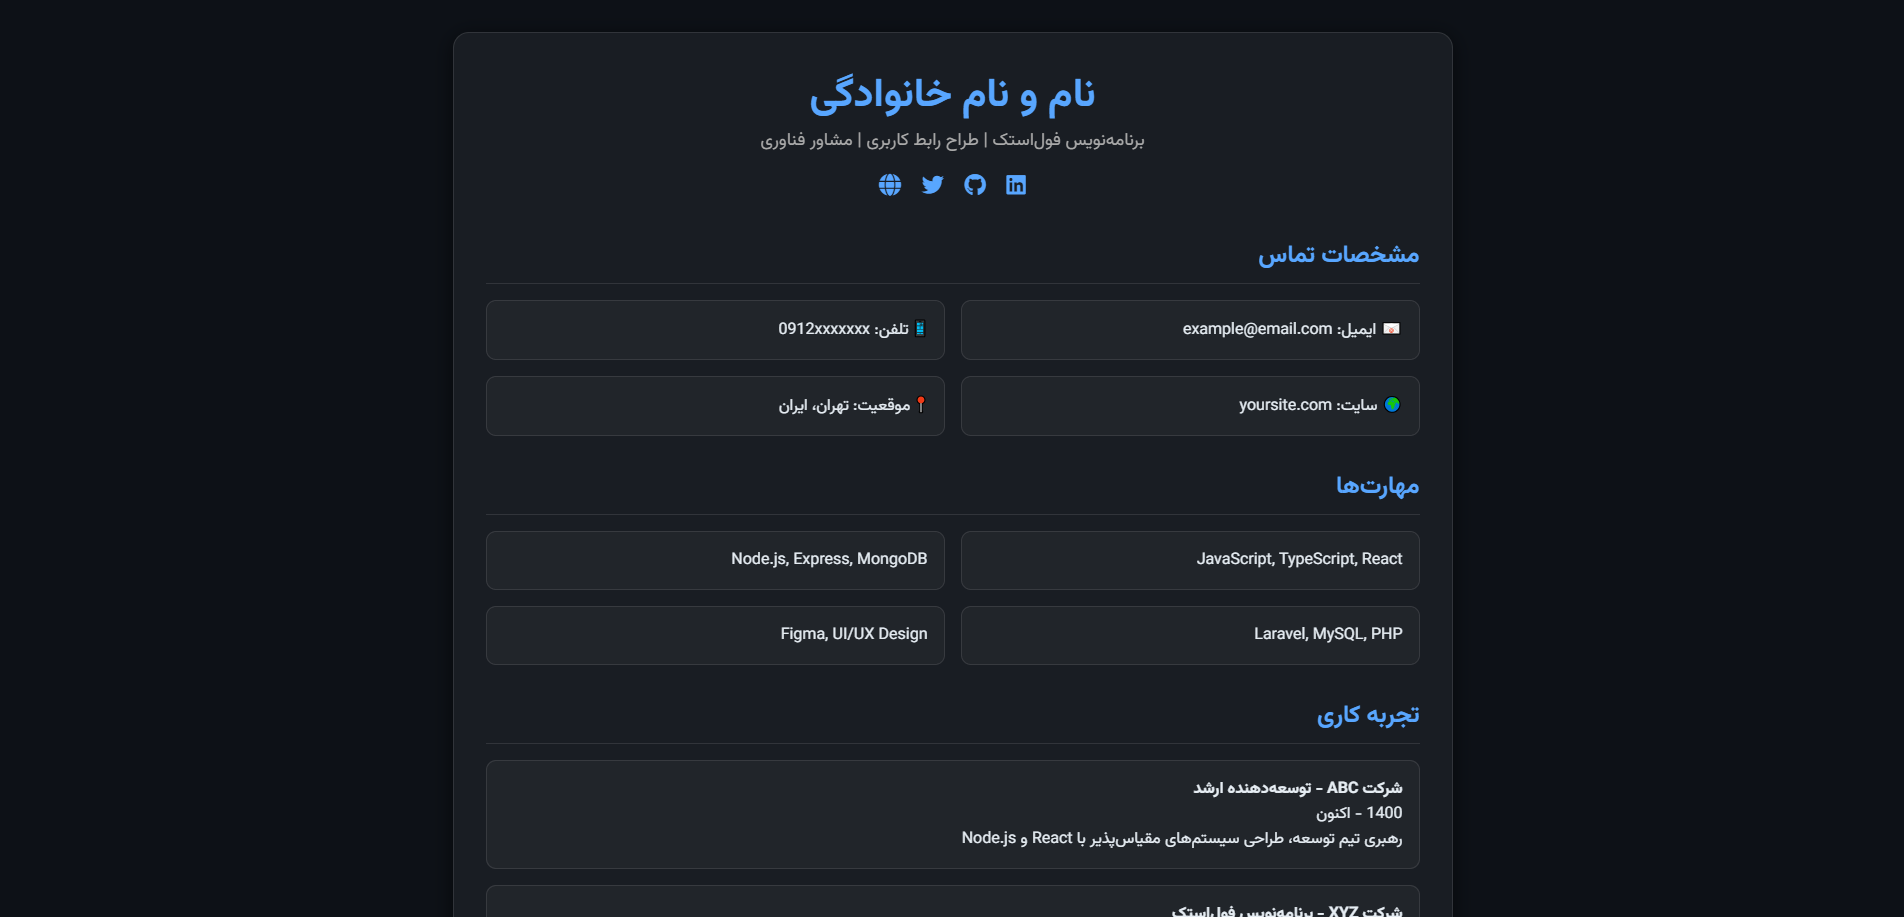Click the Laravel, MySQL, PHP skill card
The image size is (1904, 917).
tap(1190, 635)
